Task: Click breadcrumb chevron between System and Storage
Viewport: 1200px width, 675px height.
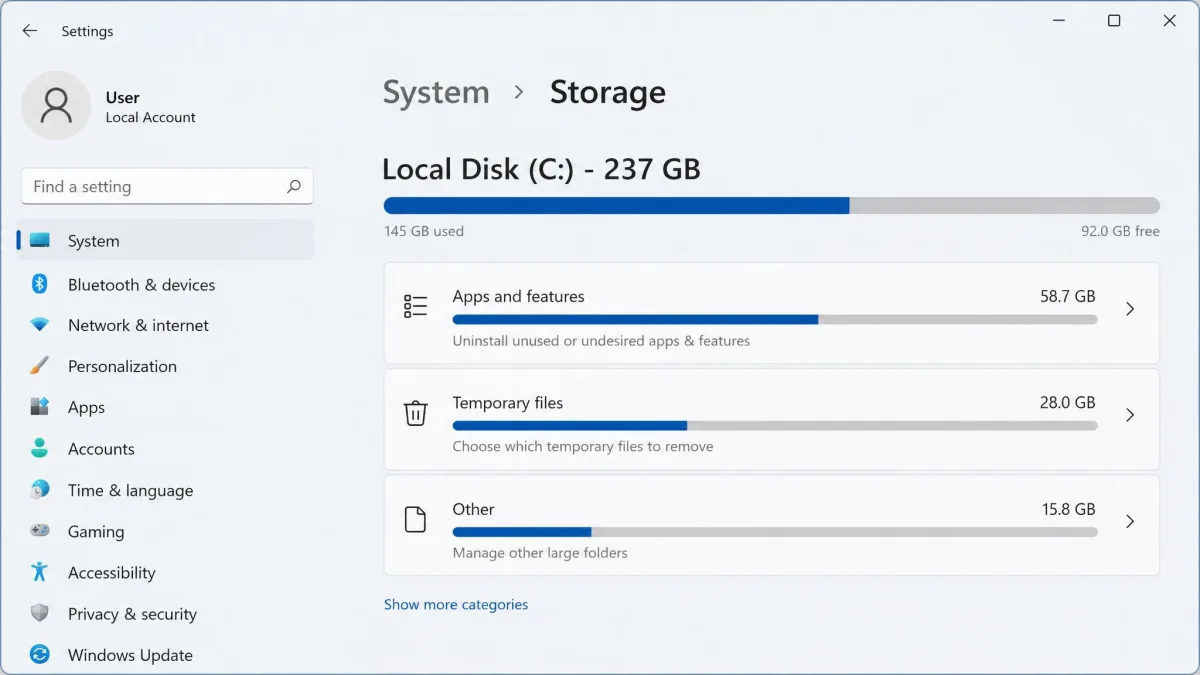Action: pyautogui.click(x=519, y=92)
